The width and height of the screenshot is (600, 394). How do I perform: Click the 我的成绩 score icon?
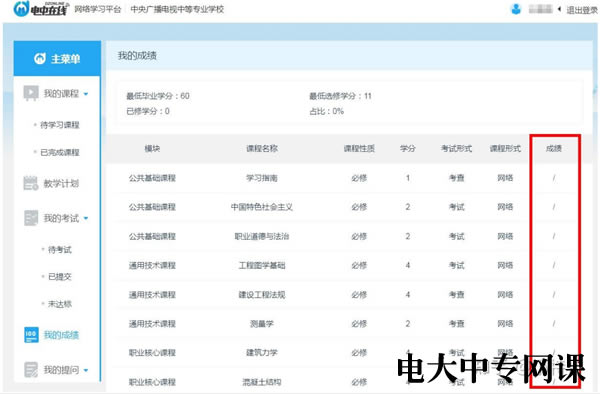click(31, 335)
